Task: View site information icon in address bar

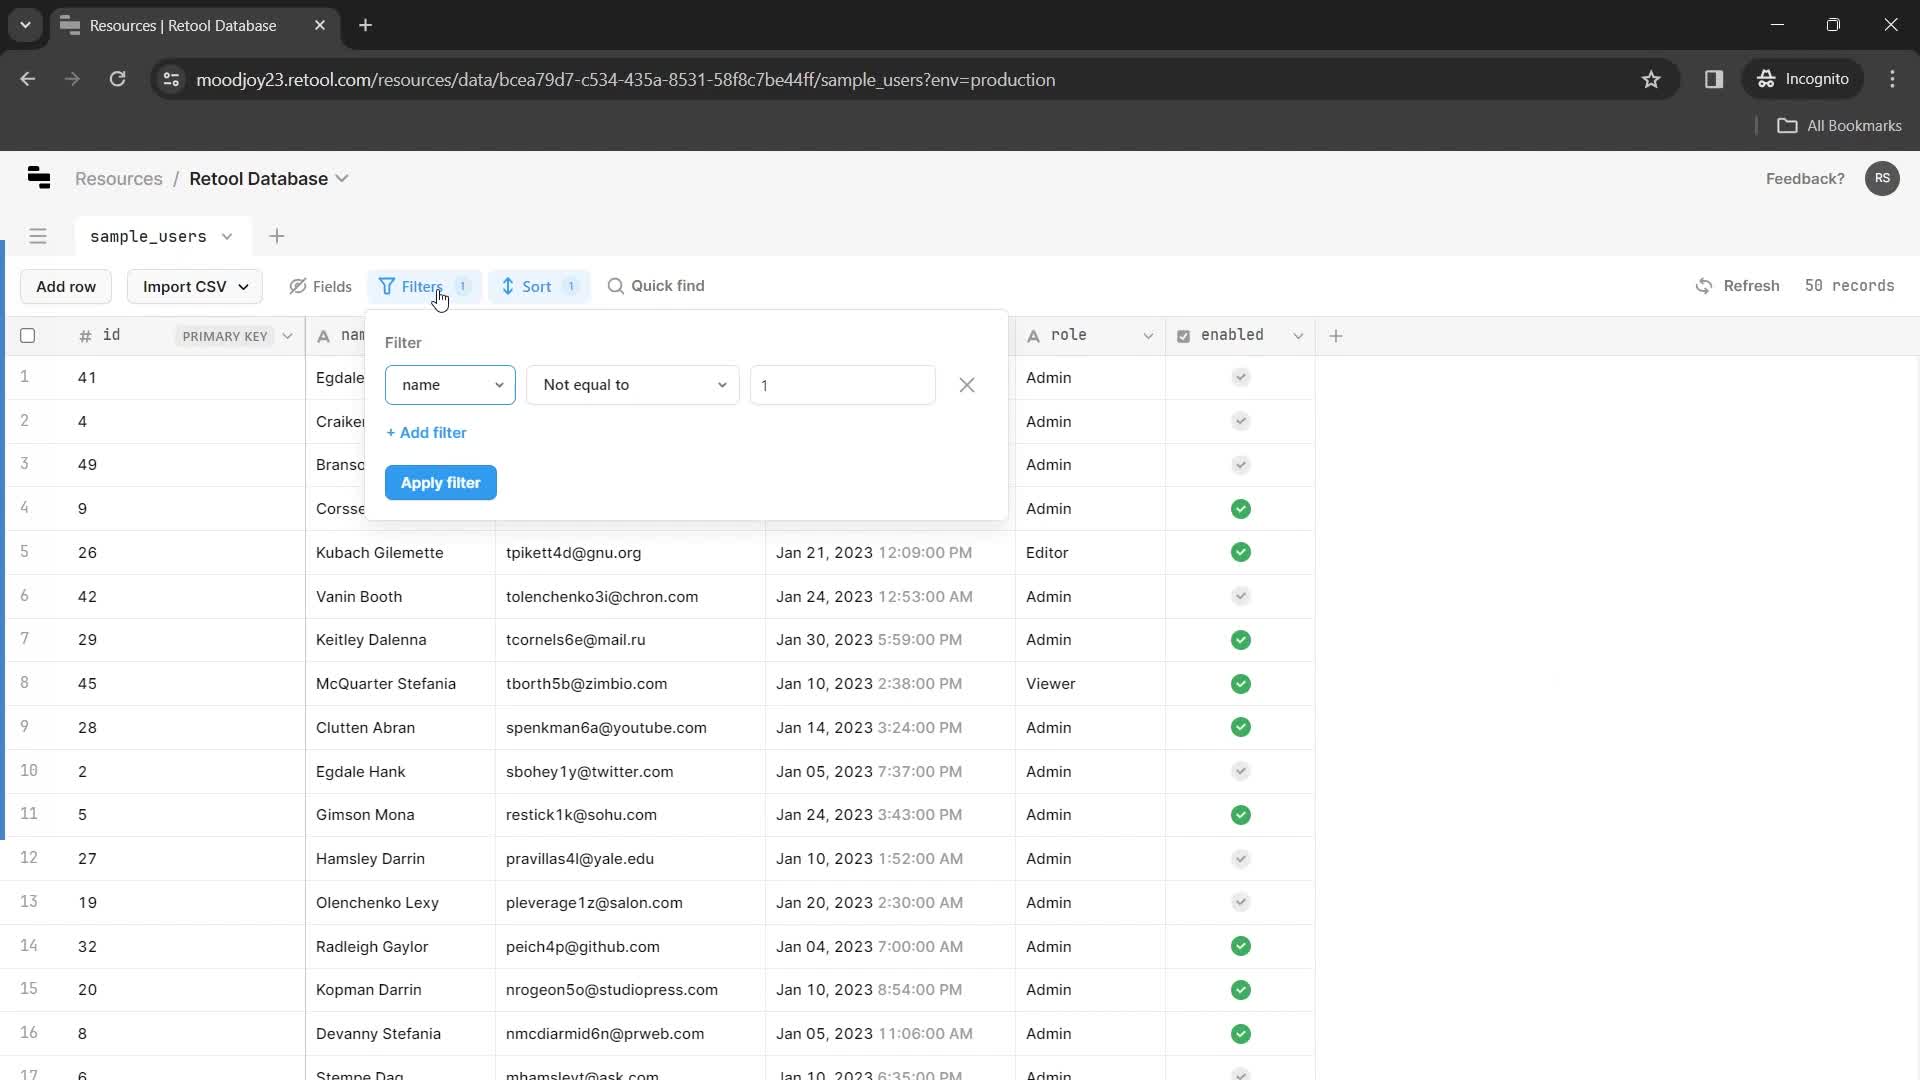Action: tap(171, 79)
